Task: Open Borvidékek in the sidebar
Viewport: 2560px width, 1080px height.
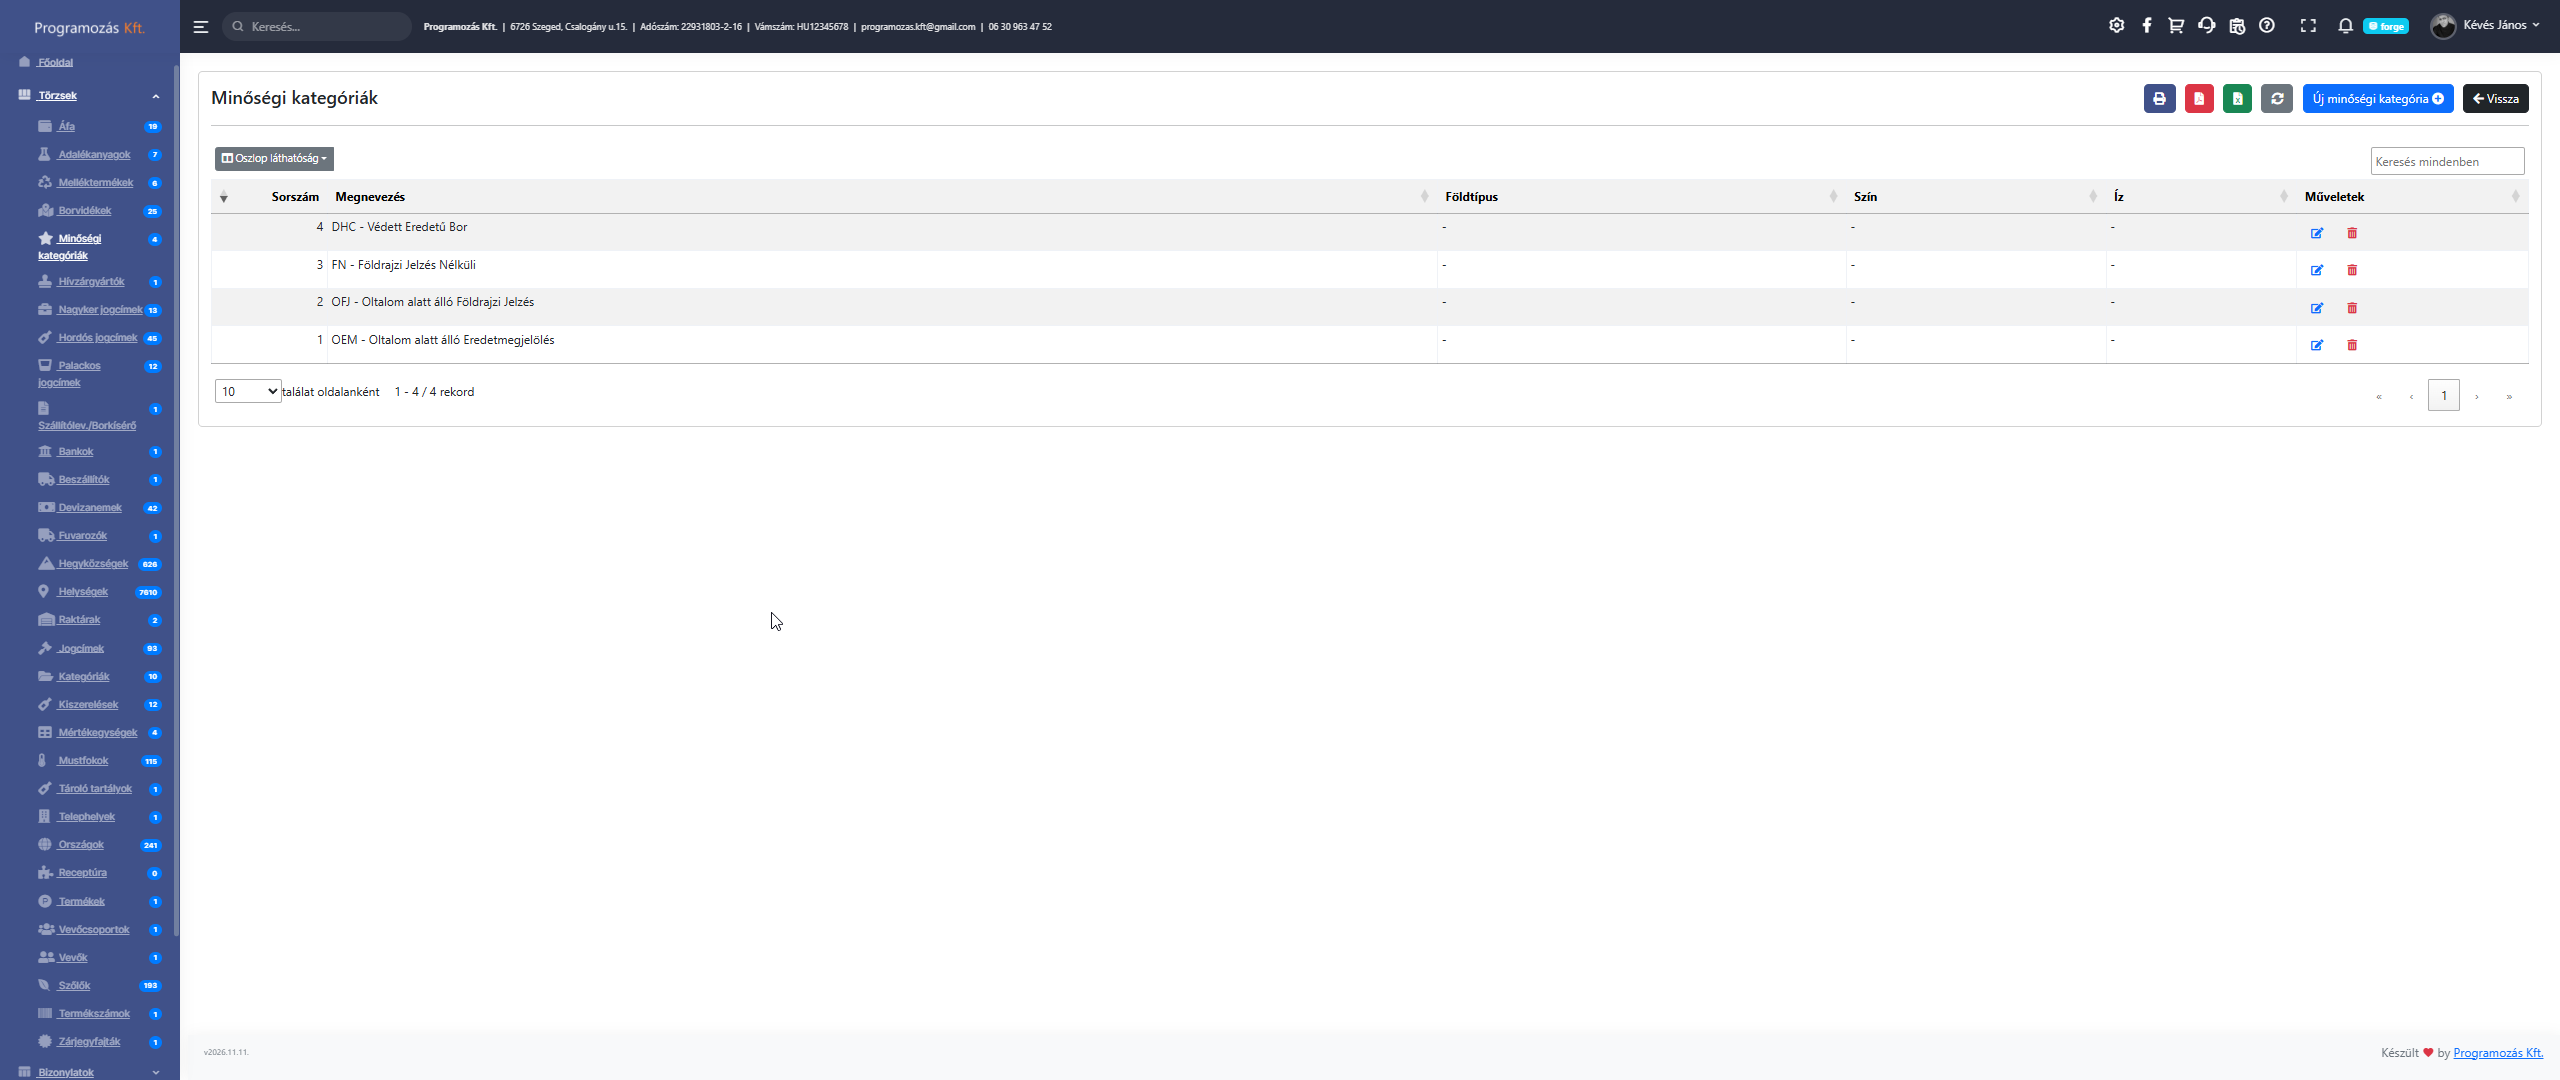Action: point(84,211)
